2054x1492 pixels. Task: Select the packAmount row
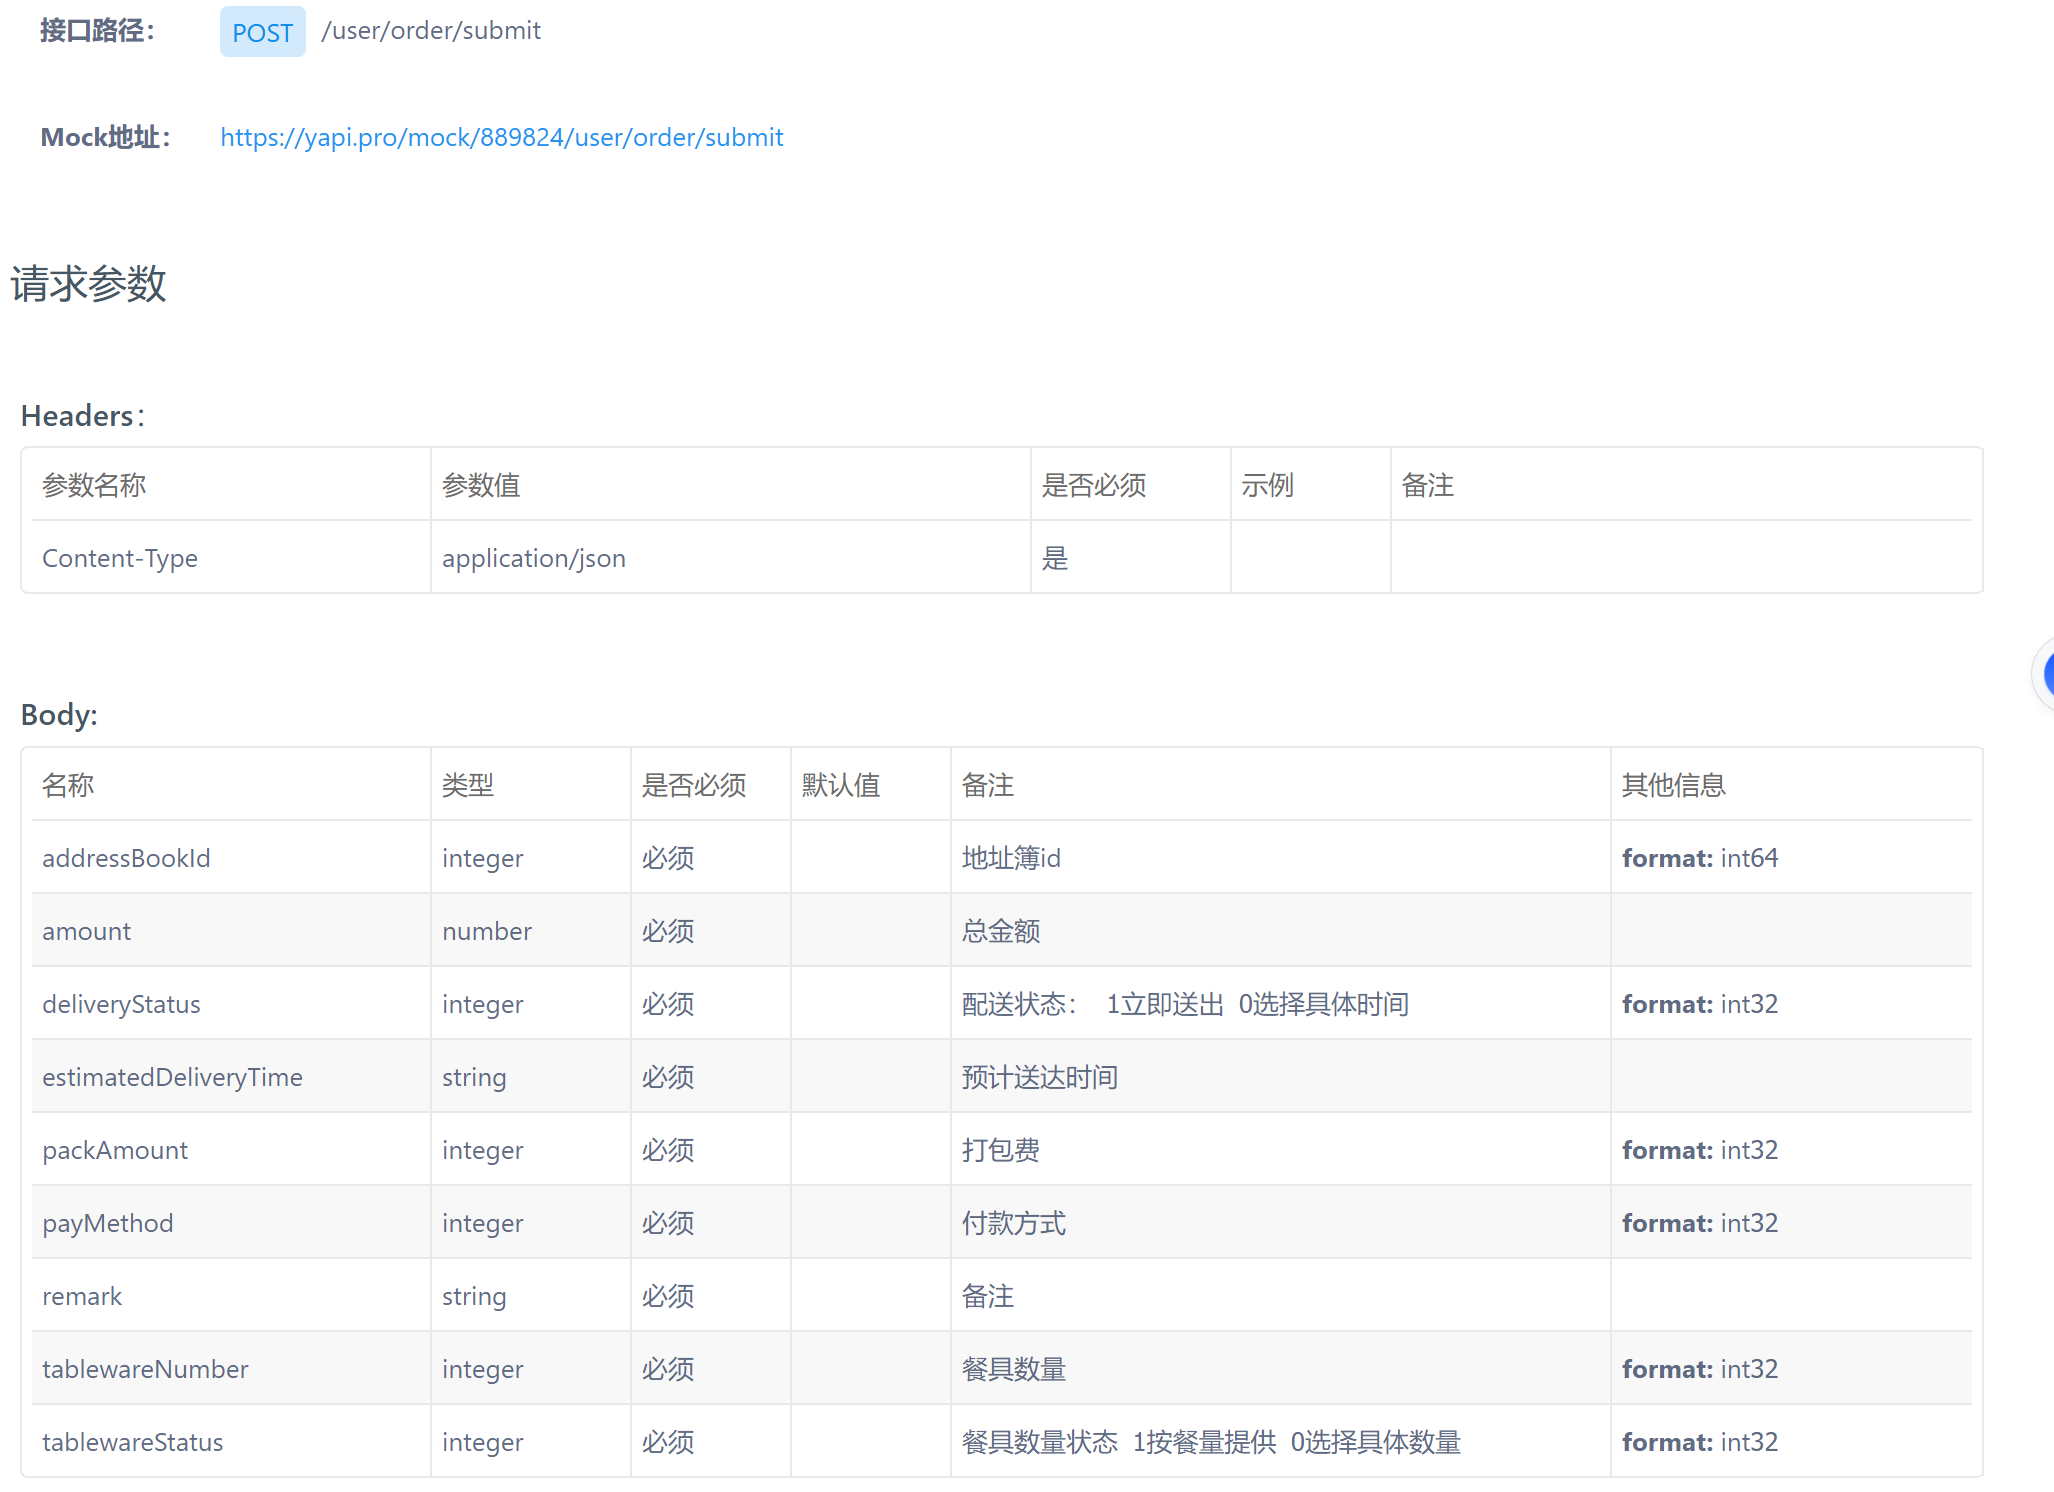pos(115,1150)
